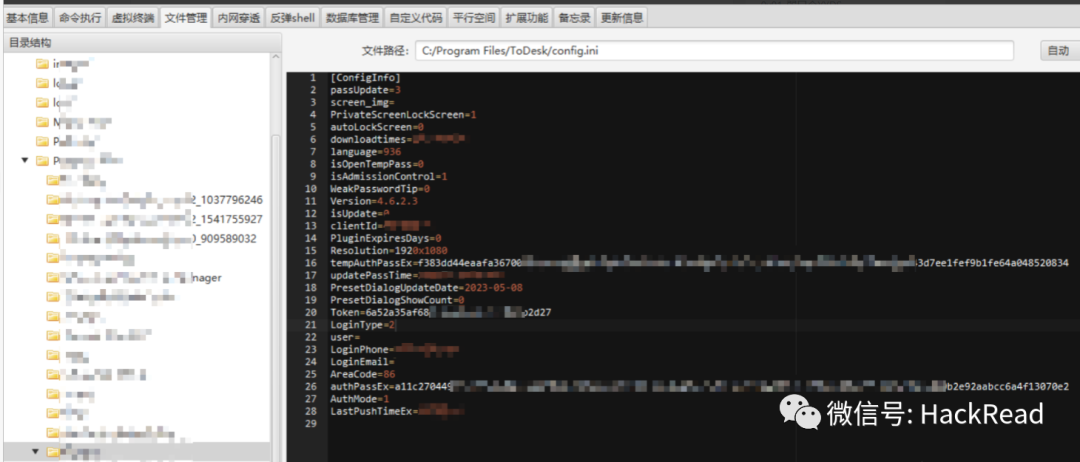Screen dimensions: 1080x462
Task: Click the AuthMode=1 line
Action: (360, 399)
